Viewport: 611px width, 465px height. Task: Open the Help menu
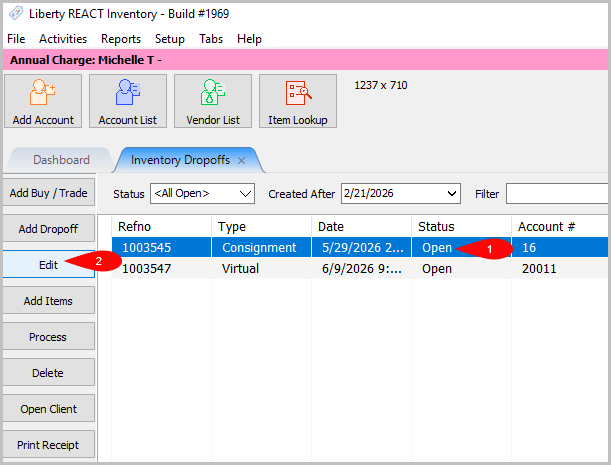click(249, 39)
